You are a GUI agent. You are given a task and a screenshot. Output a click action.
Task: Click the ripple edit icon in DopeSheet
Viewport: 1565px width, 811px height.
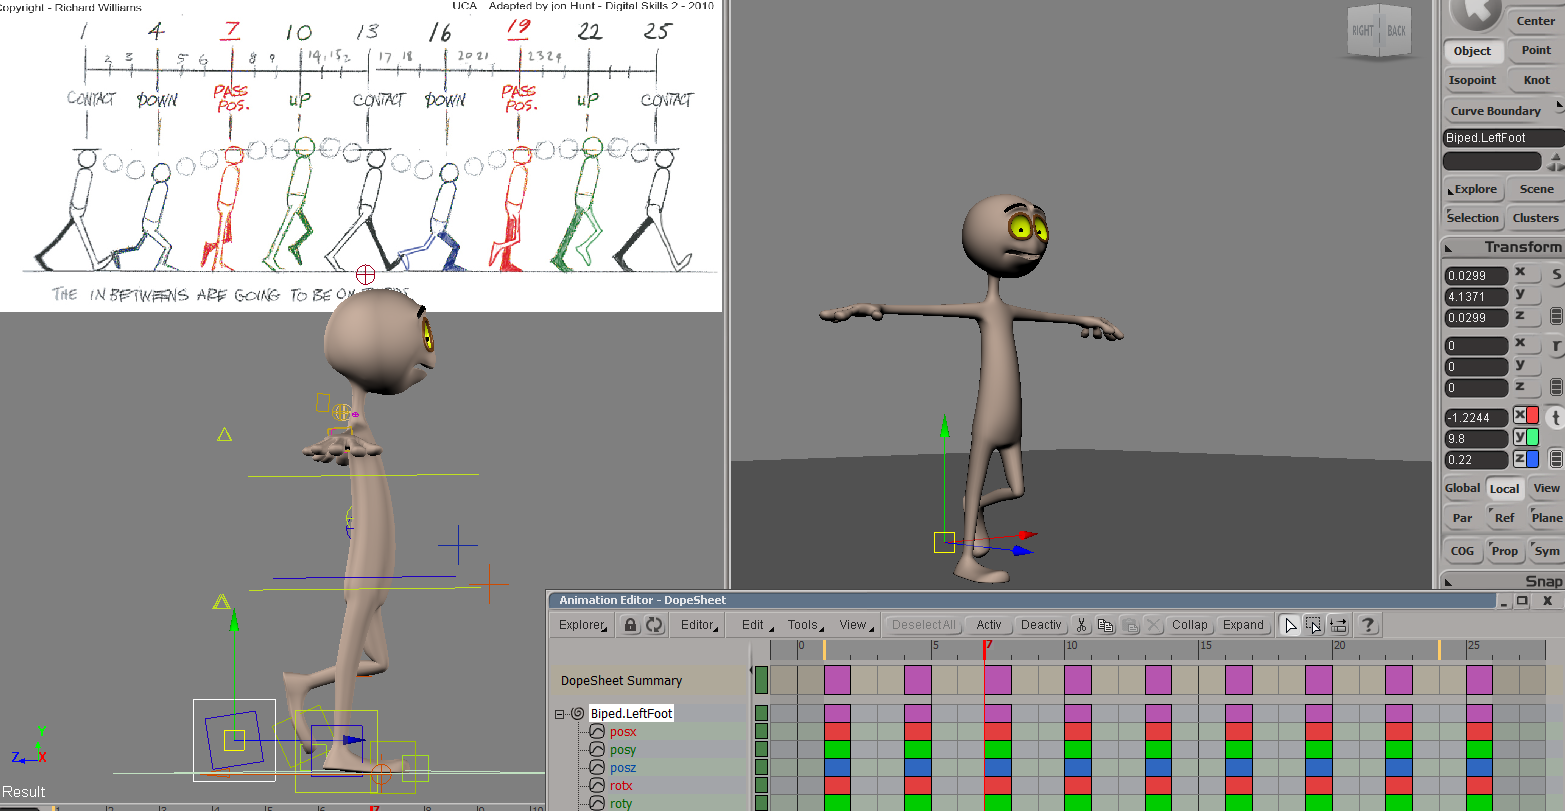[1339, 624]
